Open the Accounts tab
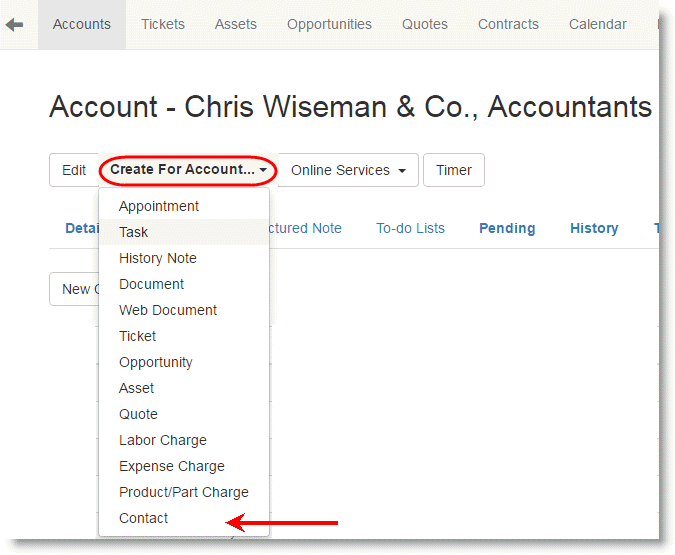Viewport: 675px width, 555px height. 82,25
